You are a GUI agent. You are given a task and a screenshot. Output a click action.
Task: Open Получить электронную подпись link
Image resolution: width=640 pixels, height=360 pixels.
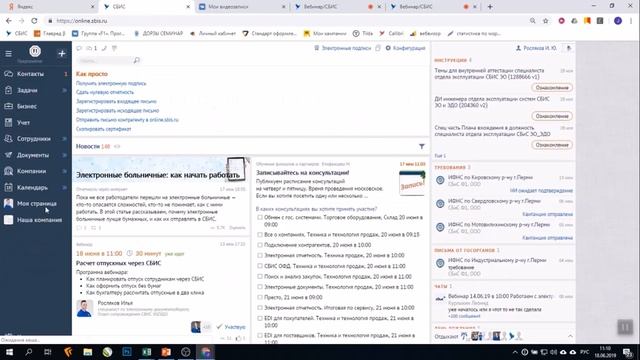coord(111,83)
